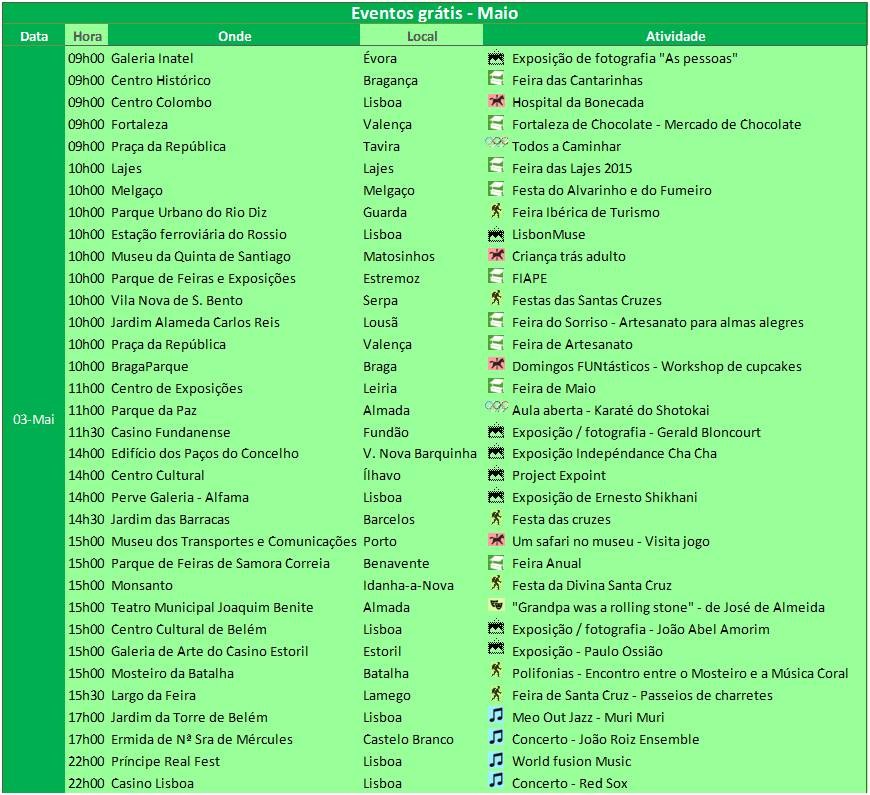Click the music note icon beside Meo Out Jazz
The image size is (870, 795).
pos(495,717)
